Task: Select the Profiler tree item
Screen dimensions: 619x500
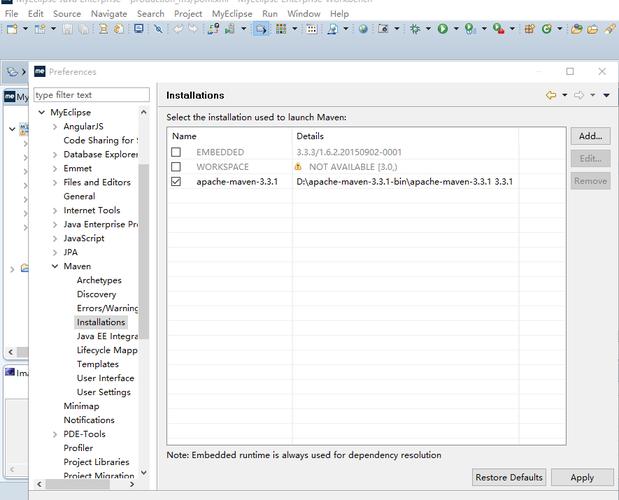Action: tap(78, 448)
